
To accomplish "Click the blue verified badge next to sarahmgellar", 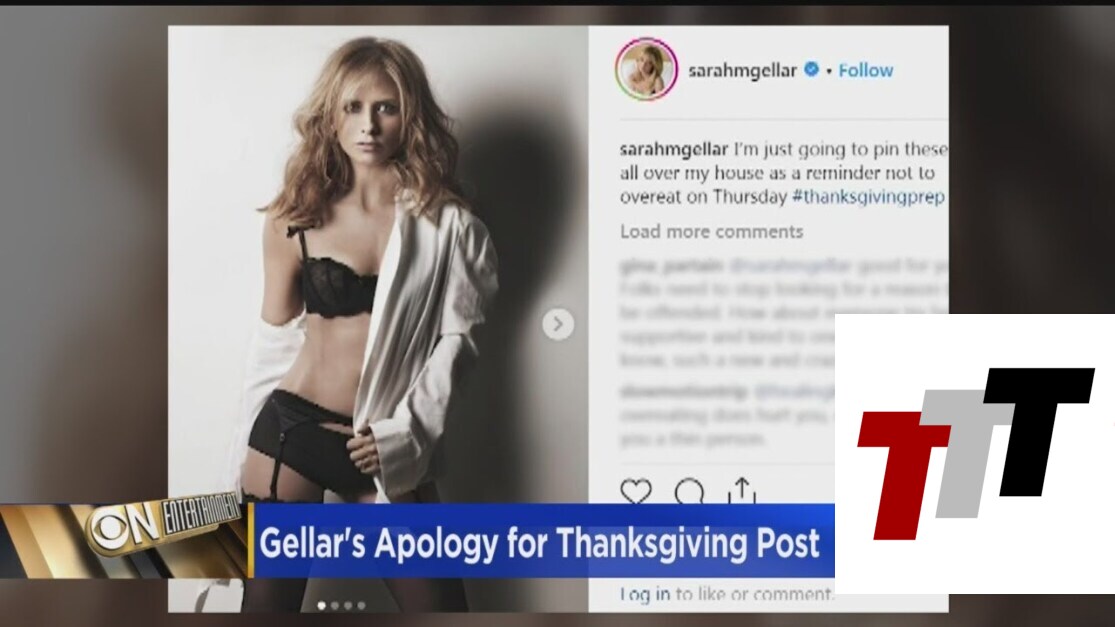I will (x=811, y=70).
